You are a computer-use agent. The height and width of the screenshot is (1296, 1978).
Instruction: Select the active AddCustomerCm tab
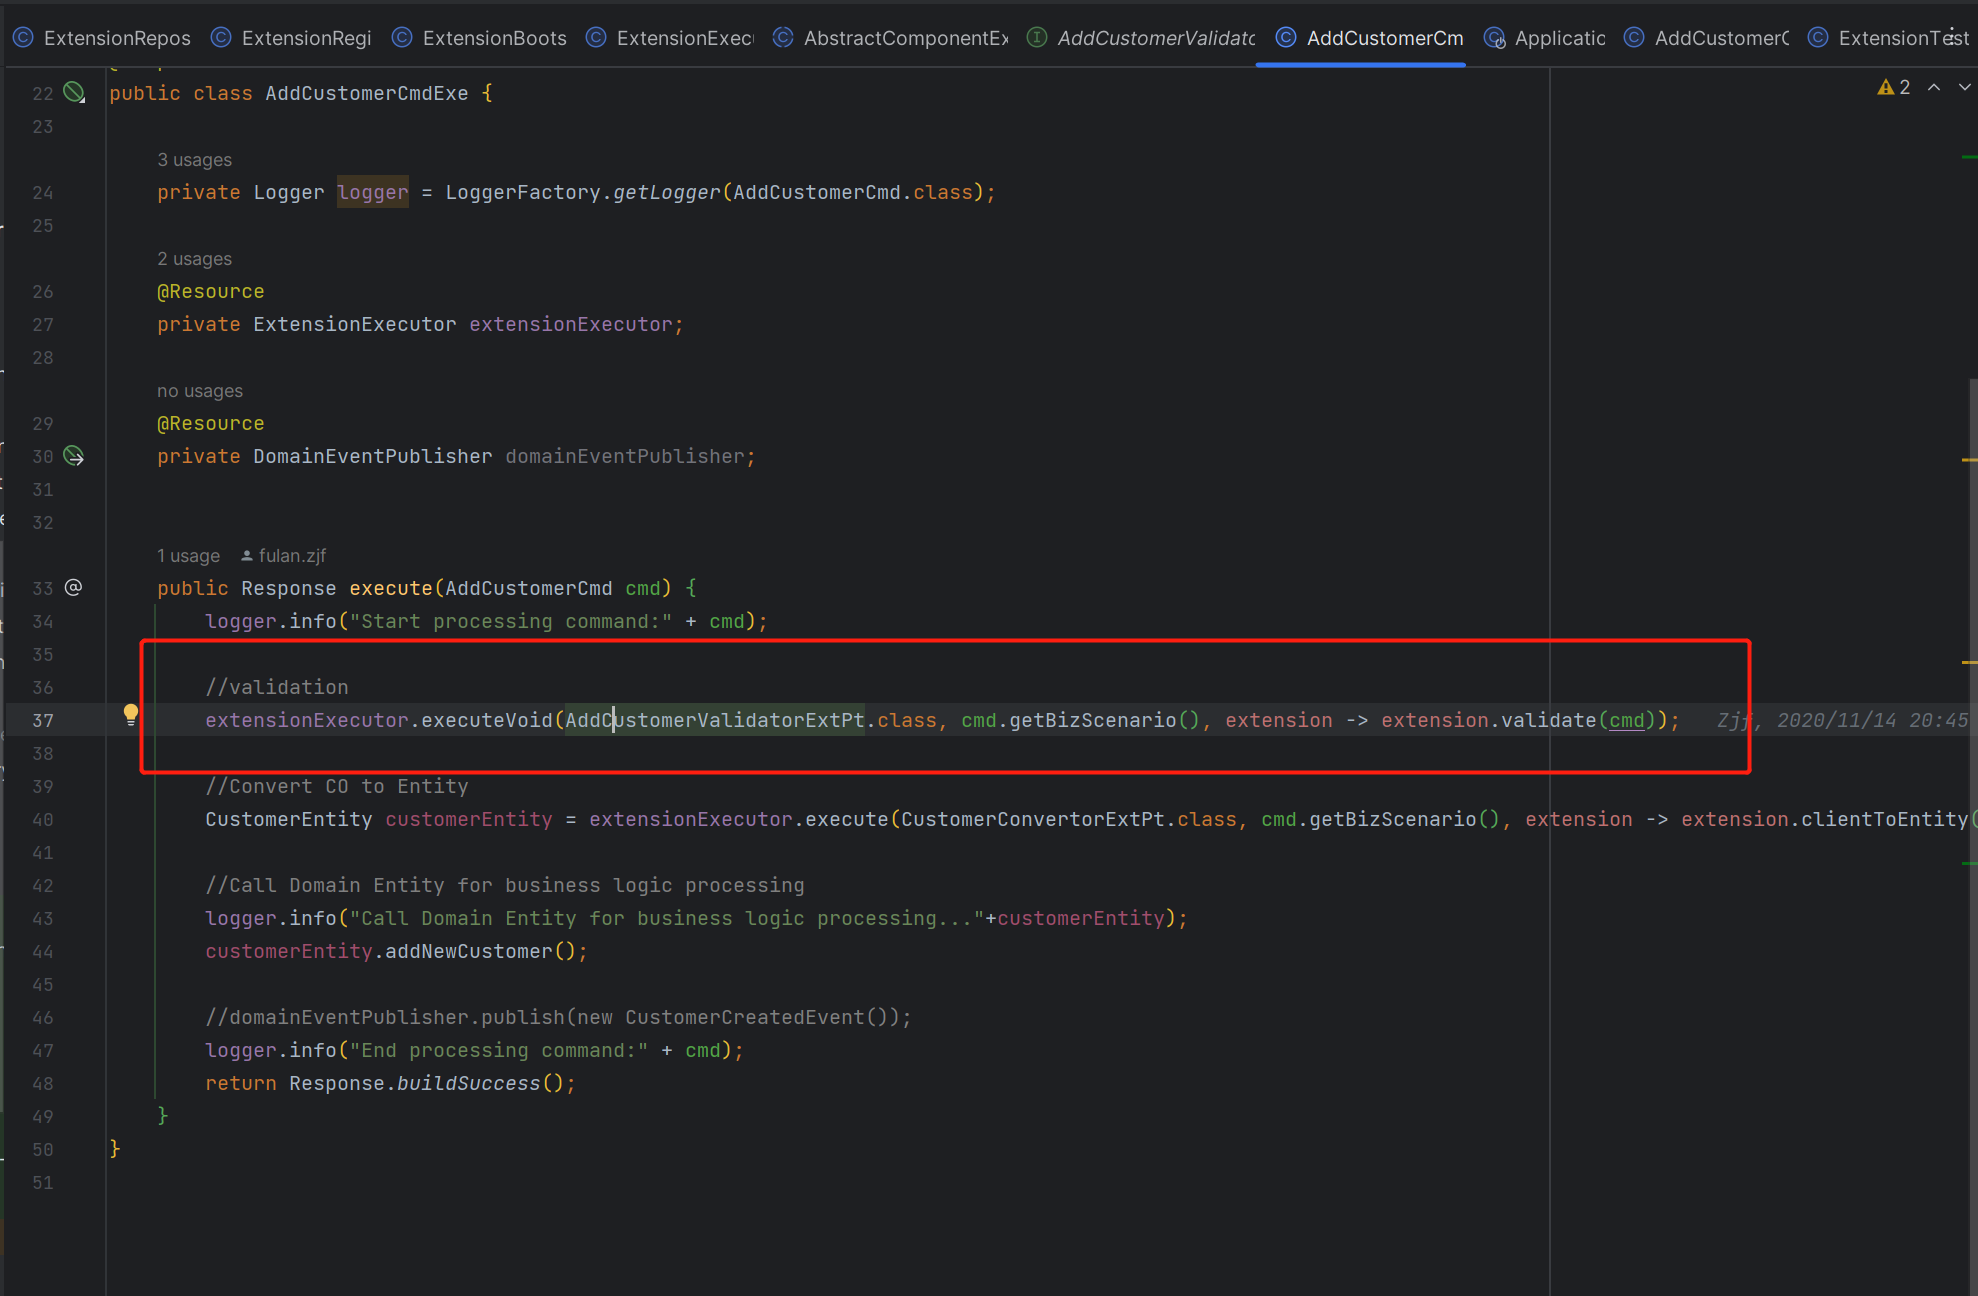pos(1370,38)
